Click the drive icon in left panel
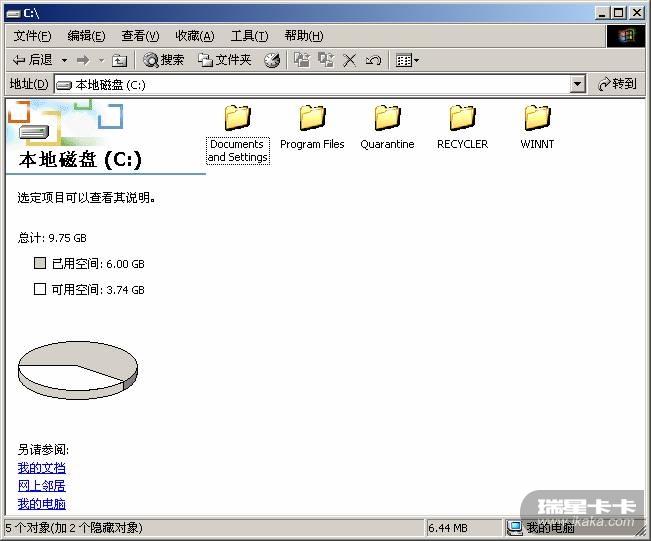 pyautogui.click(x=34, y=132)
